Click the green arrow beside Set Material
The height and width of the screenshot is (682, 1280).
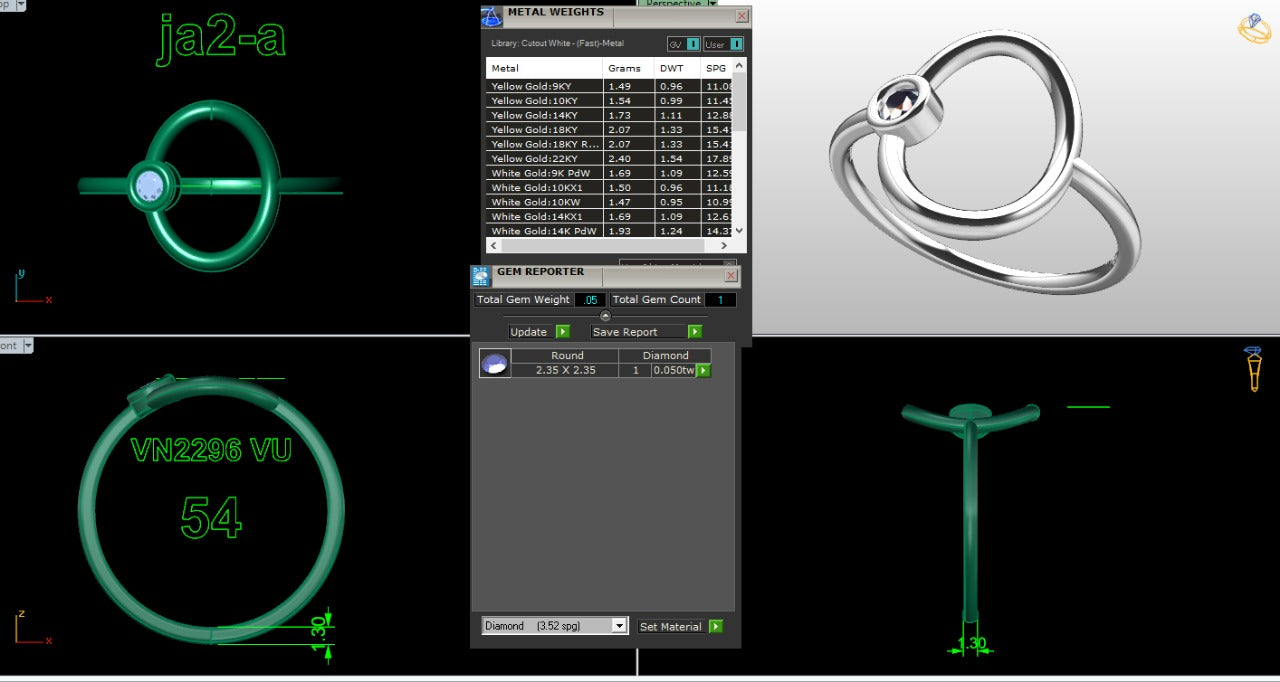coord(716,626)
